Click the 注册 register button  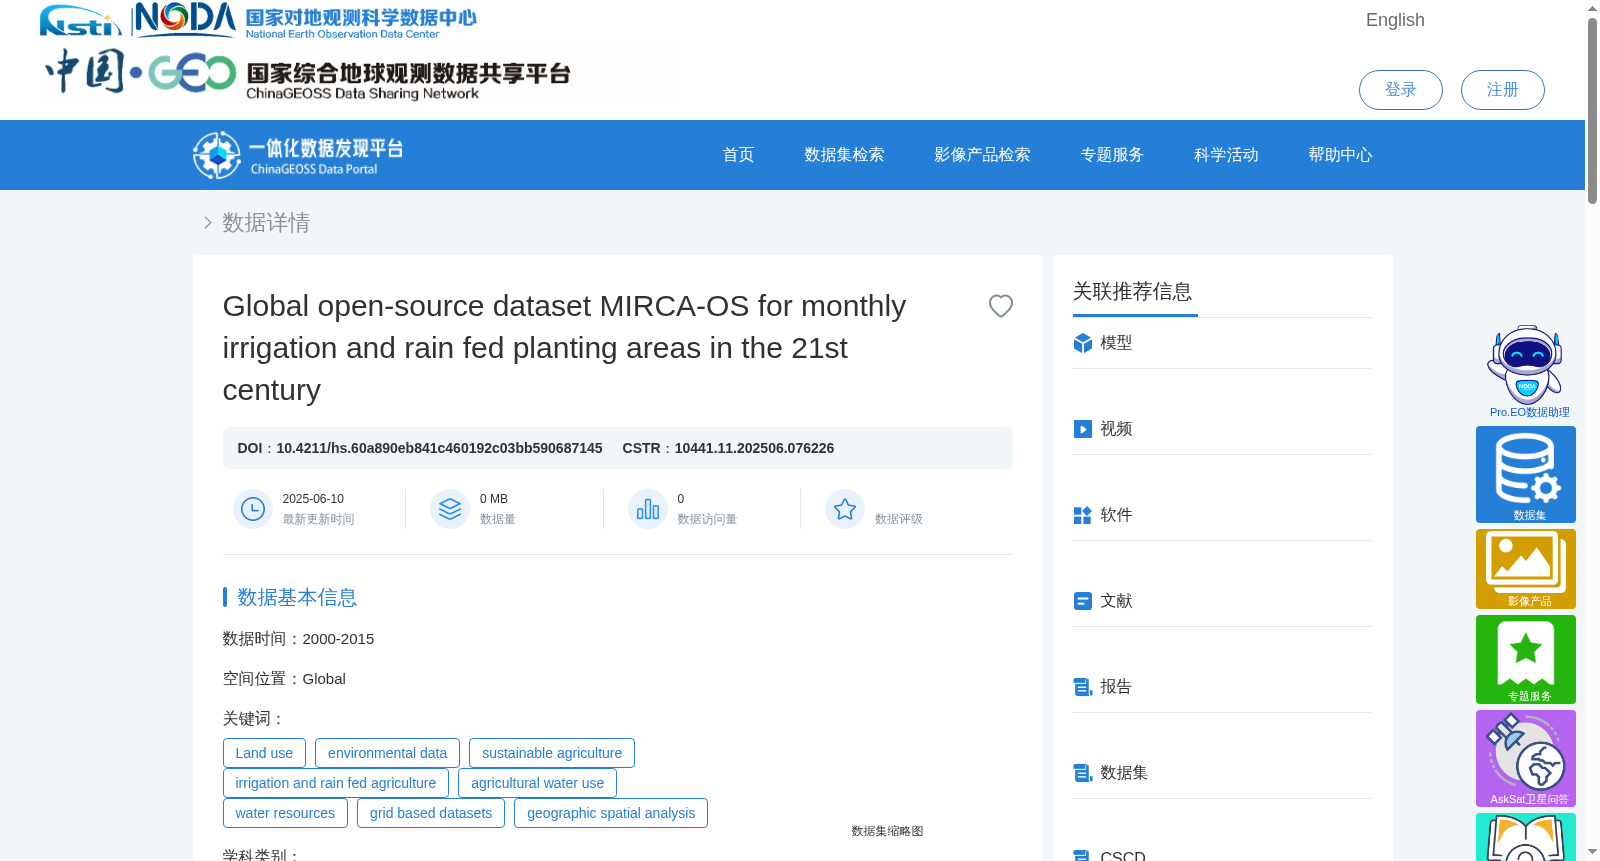click(1503, 90)
